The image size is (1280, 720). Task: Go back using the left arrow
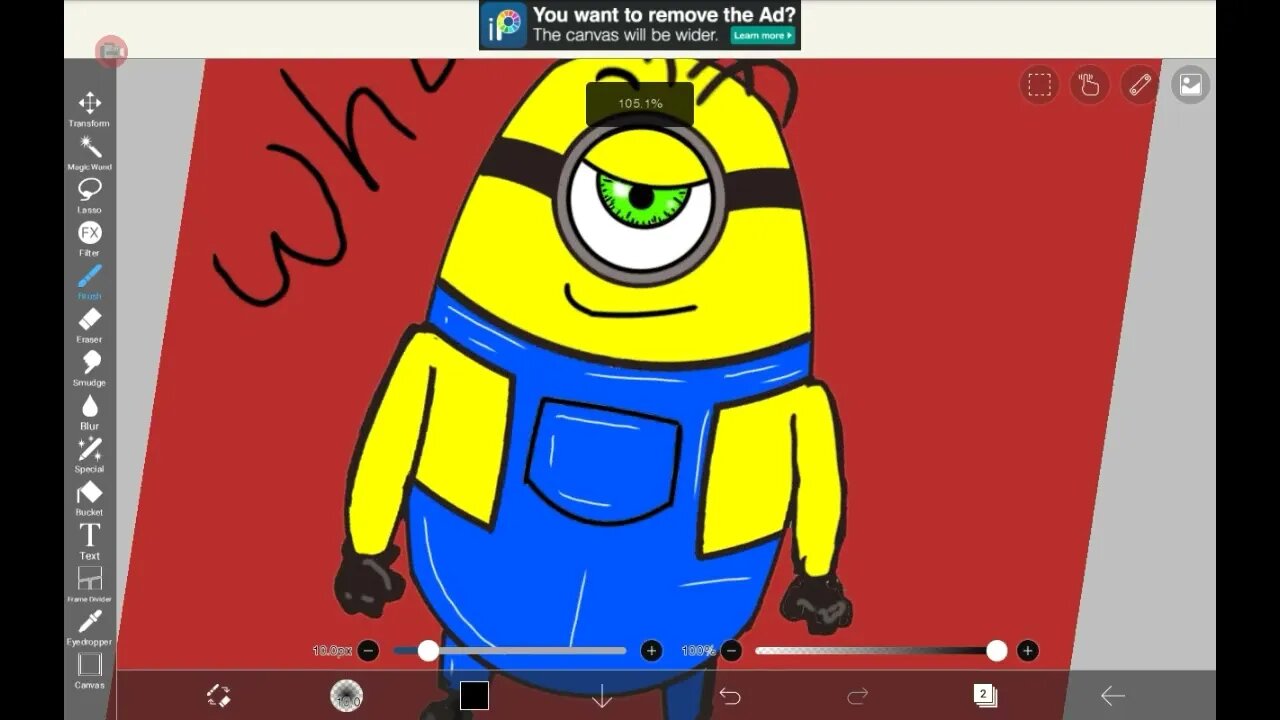(x=1113, y=695)
